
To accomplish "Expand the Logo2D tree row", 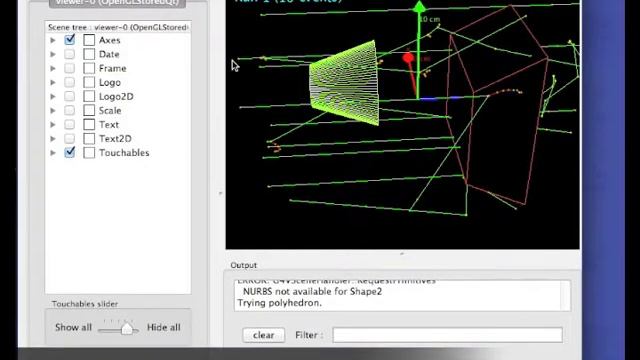I will [53, 96].
